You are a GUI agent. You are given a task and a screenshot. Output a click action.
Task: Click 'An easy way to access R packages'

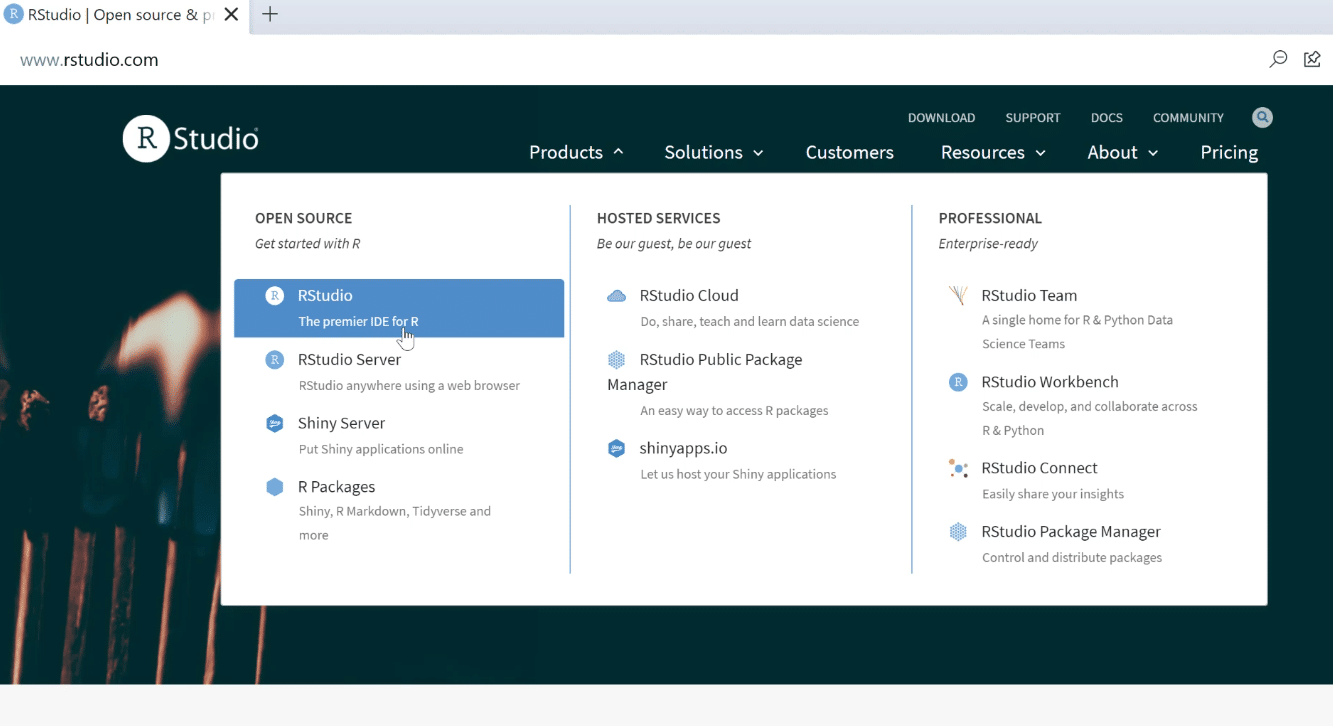[734, 411]
